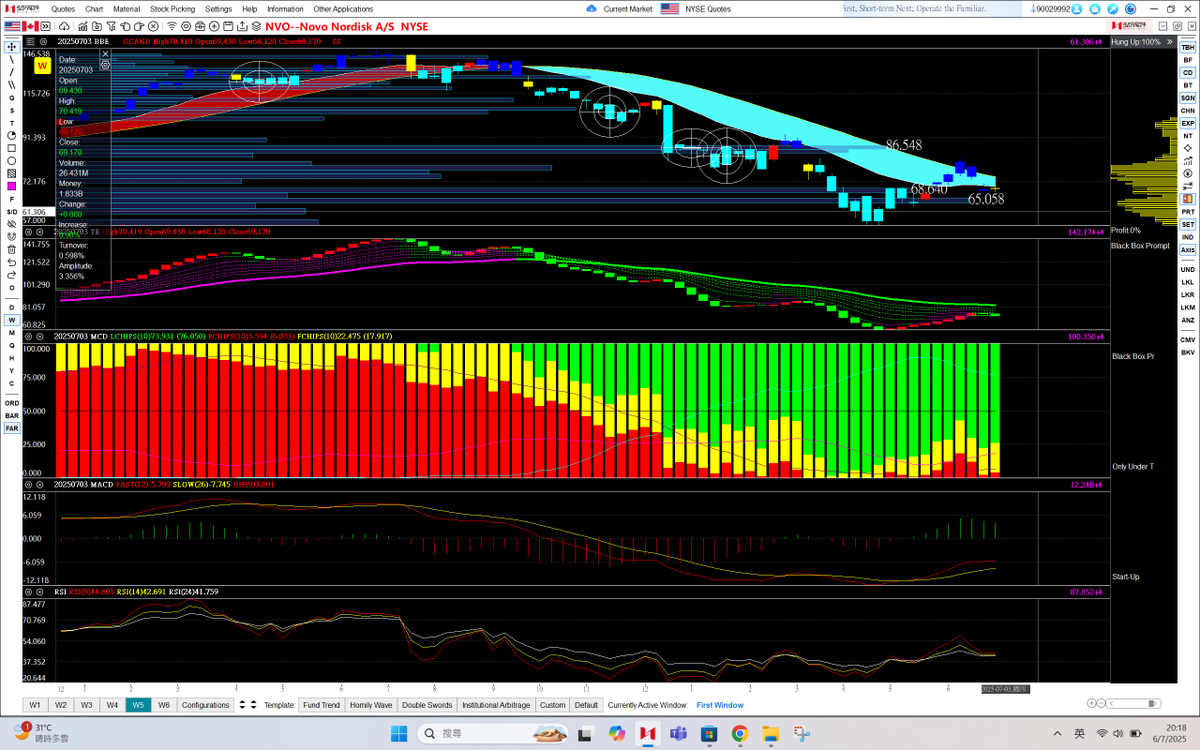
Task: Open the Other Applications menu
Action: [x=343, y=9]
